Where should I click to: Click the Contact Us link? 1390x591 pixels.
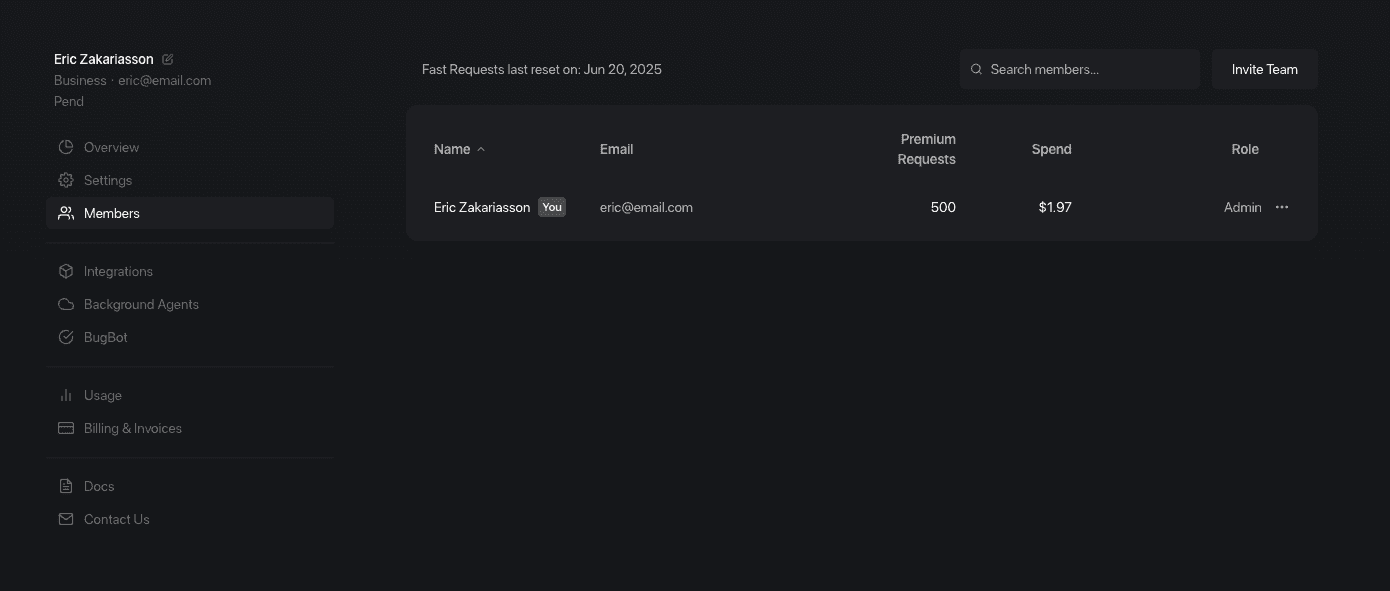[116, 519]
